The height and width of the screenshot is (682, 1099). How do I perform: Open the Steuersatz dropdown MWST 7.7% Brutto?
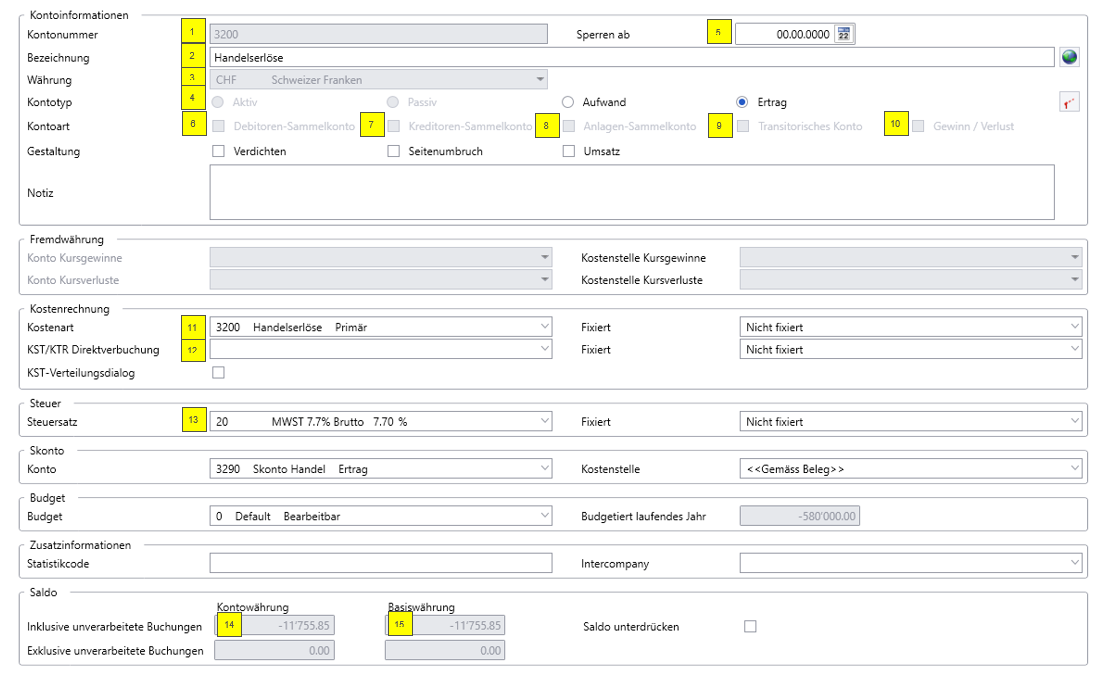click(x=381, y=421)
